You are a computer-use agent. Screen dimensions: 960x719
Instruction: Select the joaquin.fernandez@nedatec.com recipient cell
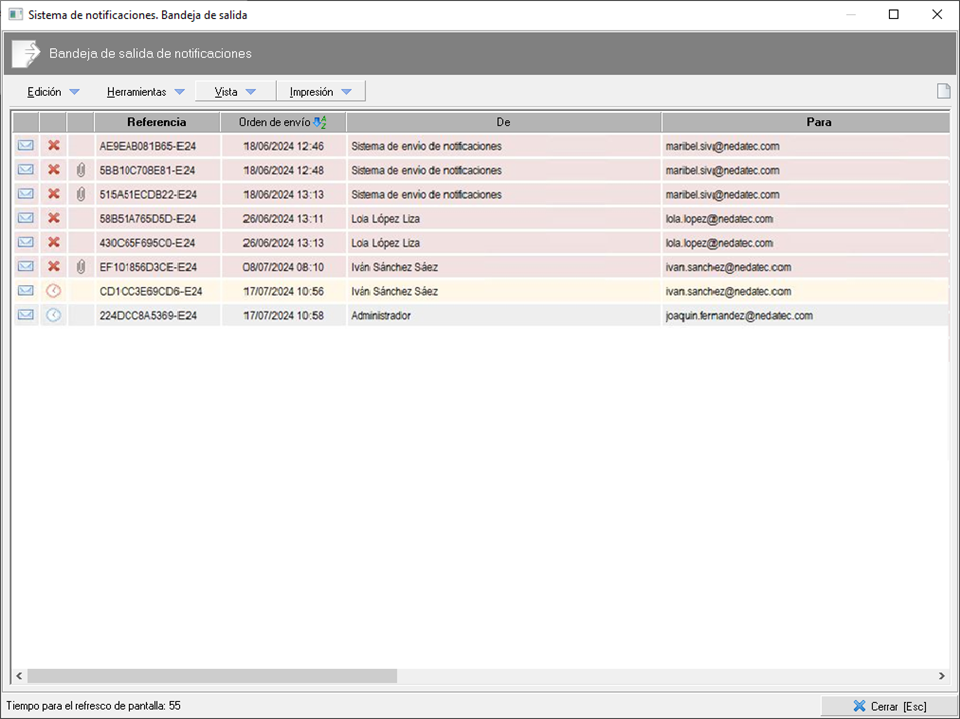click(x=738, y=315)
